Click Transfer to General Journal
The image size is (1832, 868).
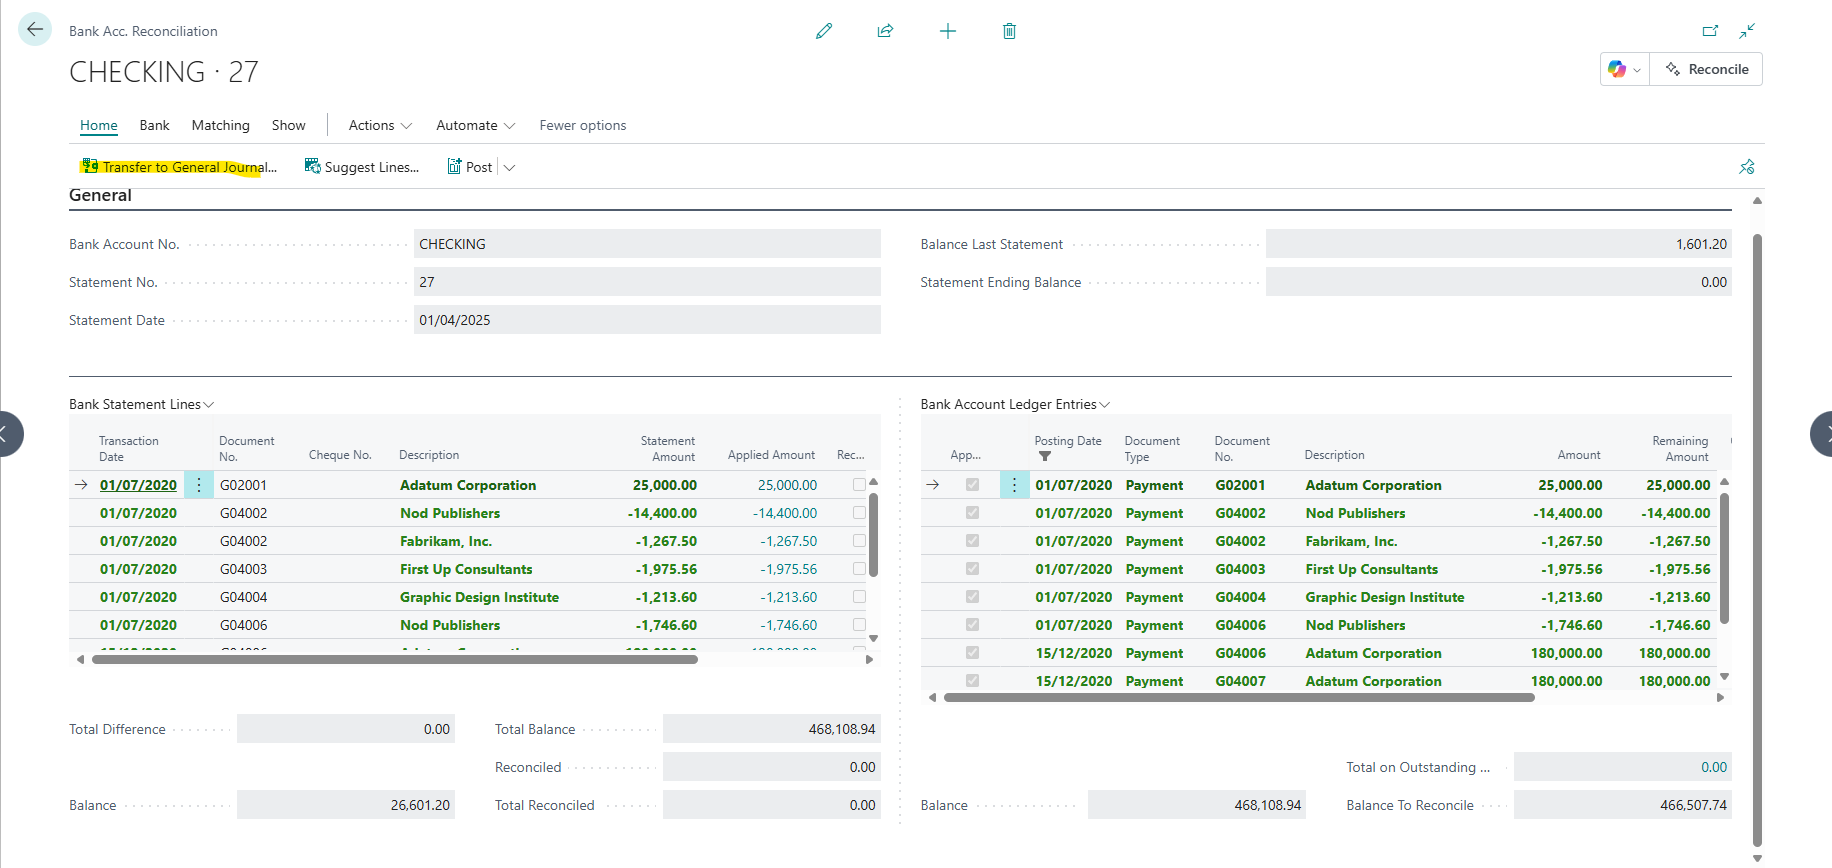point(179,167)
